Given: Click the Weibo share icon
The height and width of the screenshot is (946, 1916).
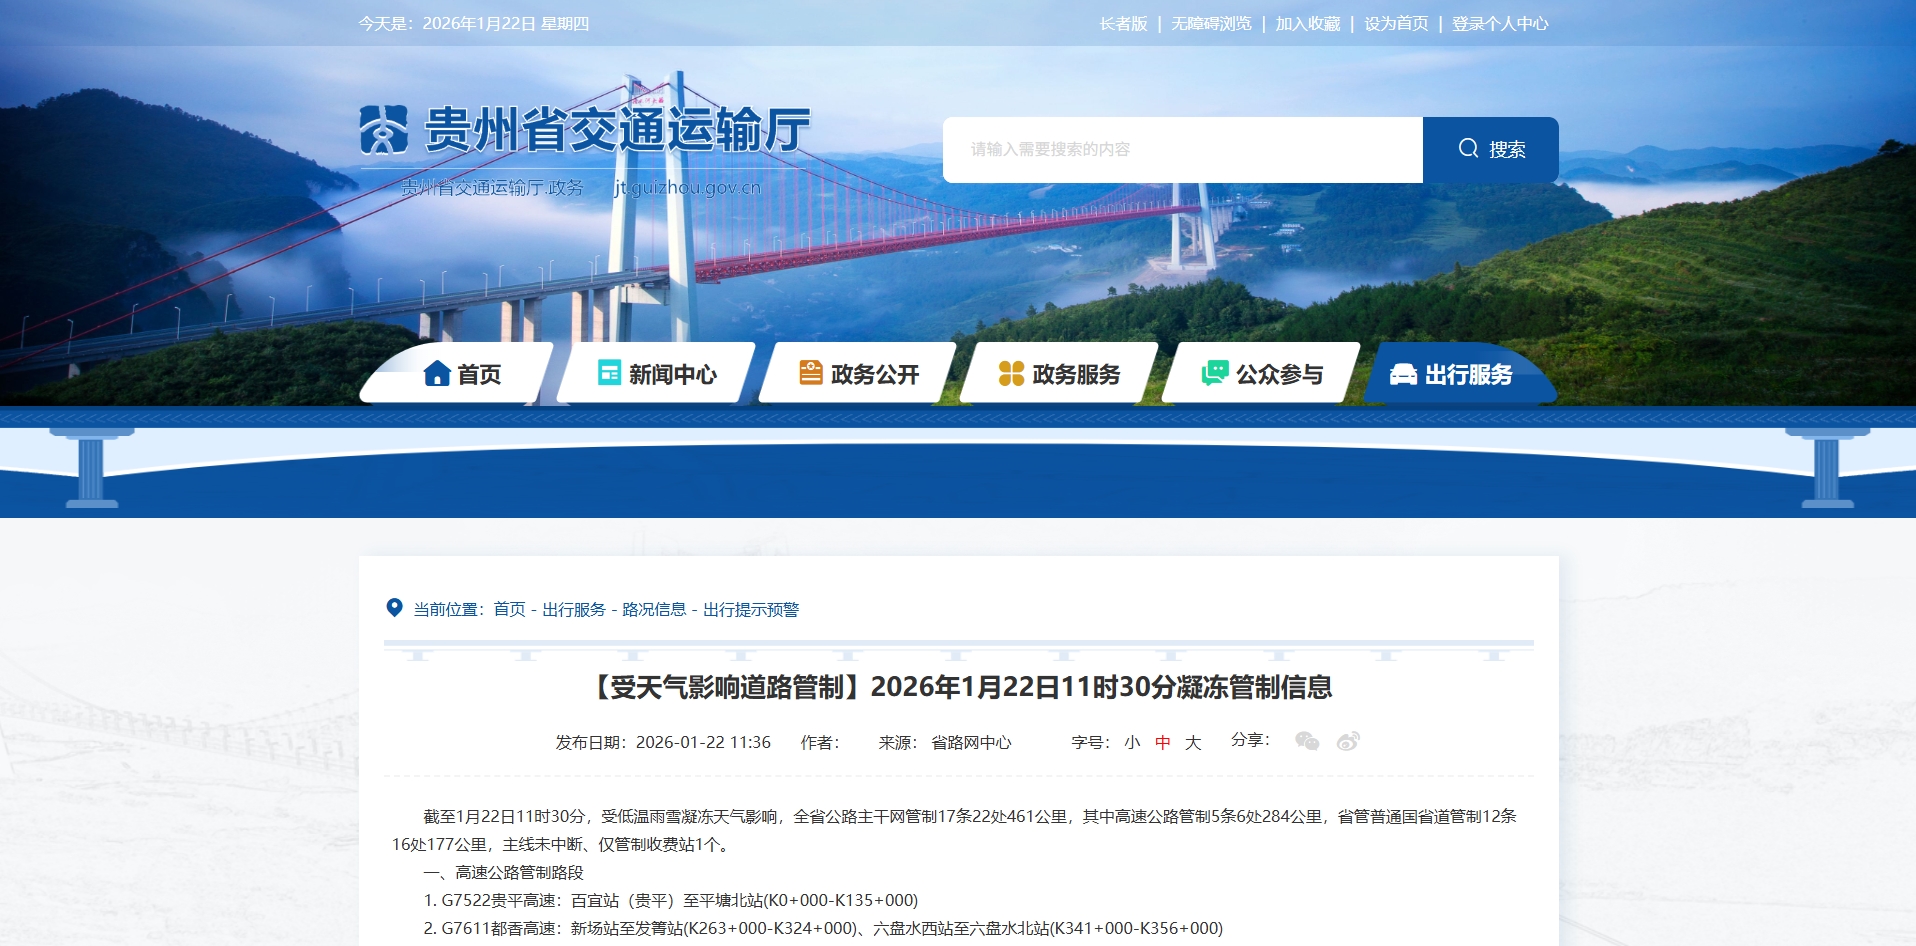Looking at the screenshot, I should tap(1348, 741).
